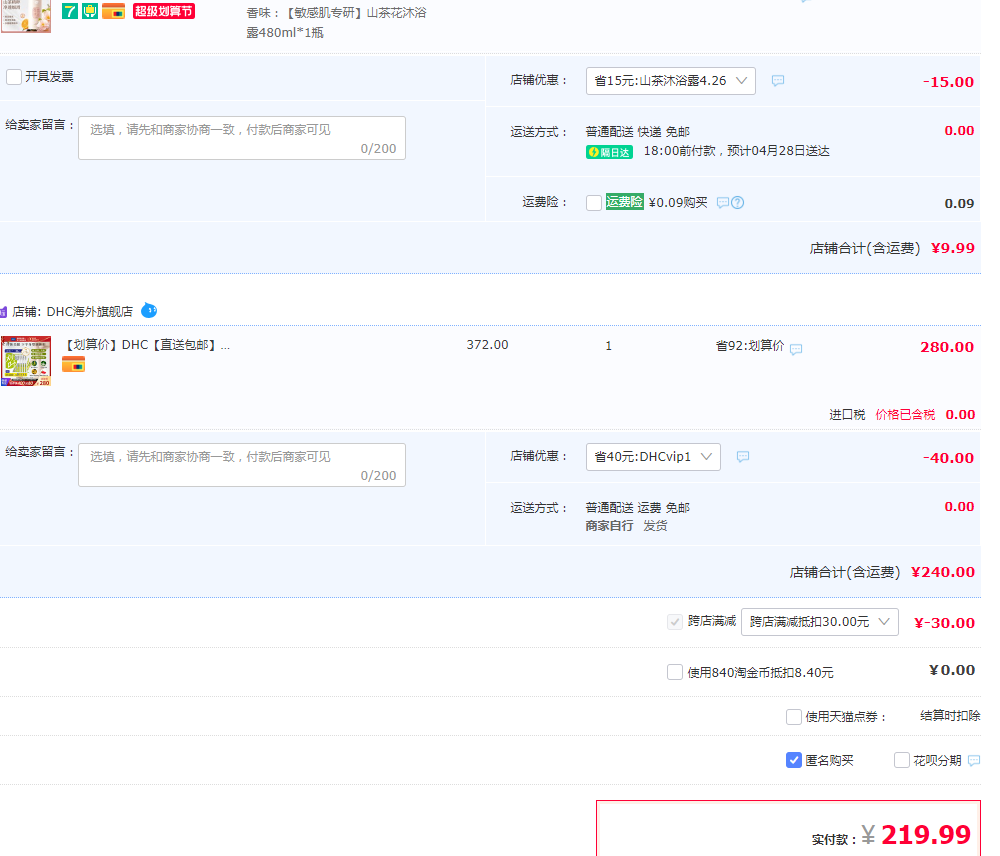Open the DHC海外旗舰店 store link
The image size is (1000, 856).
coord(90,312)
